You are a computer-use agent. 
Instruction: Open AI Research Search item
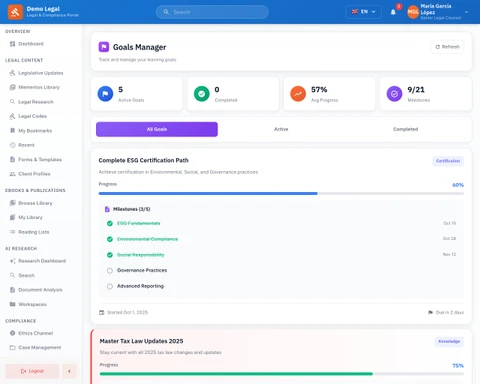coord(22,275)
